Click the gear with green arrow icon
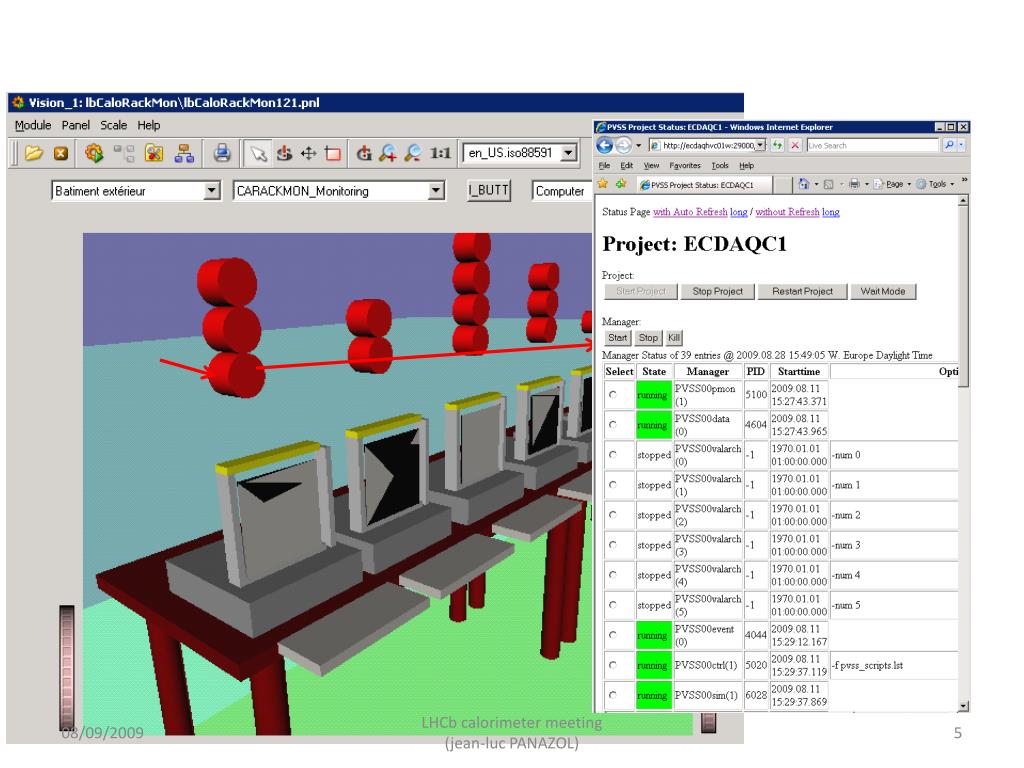 click(x=94, y=153)
